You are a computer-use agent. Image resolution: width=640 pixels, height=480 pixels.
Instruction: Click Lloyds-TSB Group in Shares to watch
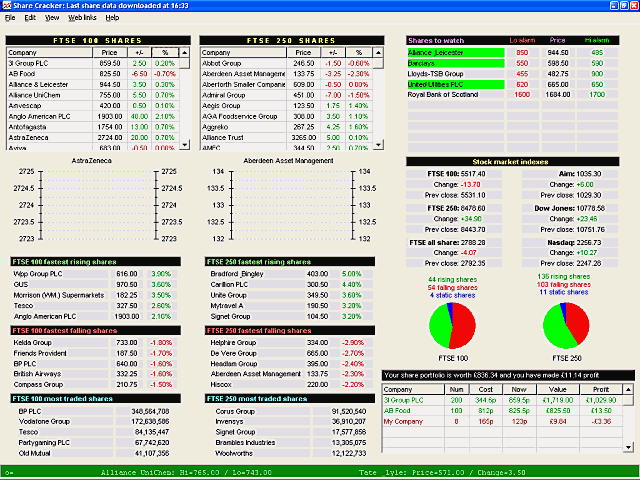456,74
